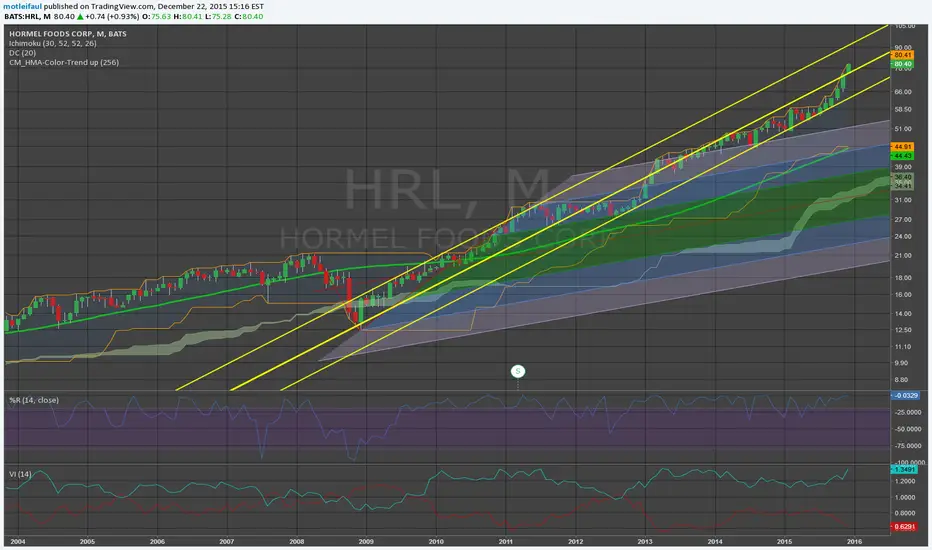Screen dimensions: 932x550
Task: Click the -50.0000 level on %R axis
Action: pos(908,429)
